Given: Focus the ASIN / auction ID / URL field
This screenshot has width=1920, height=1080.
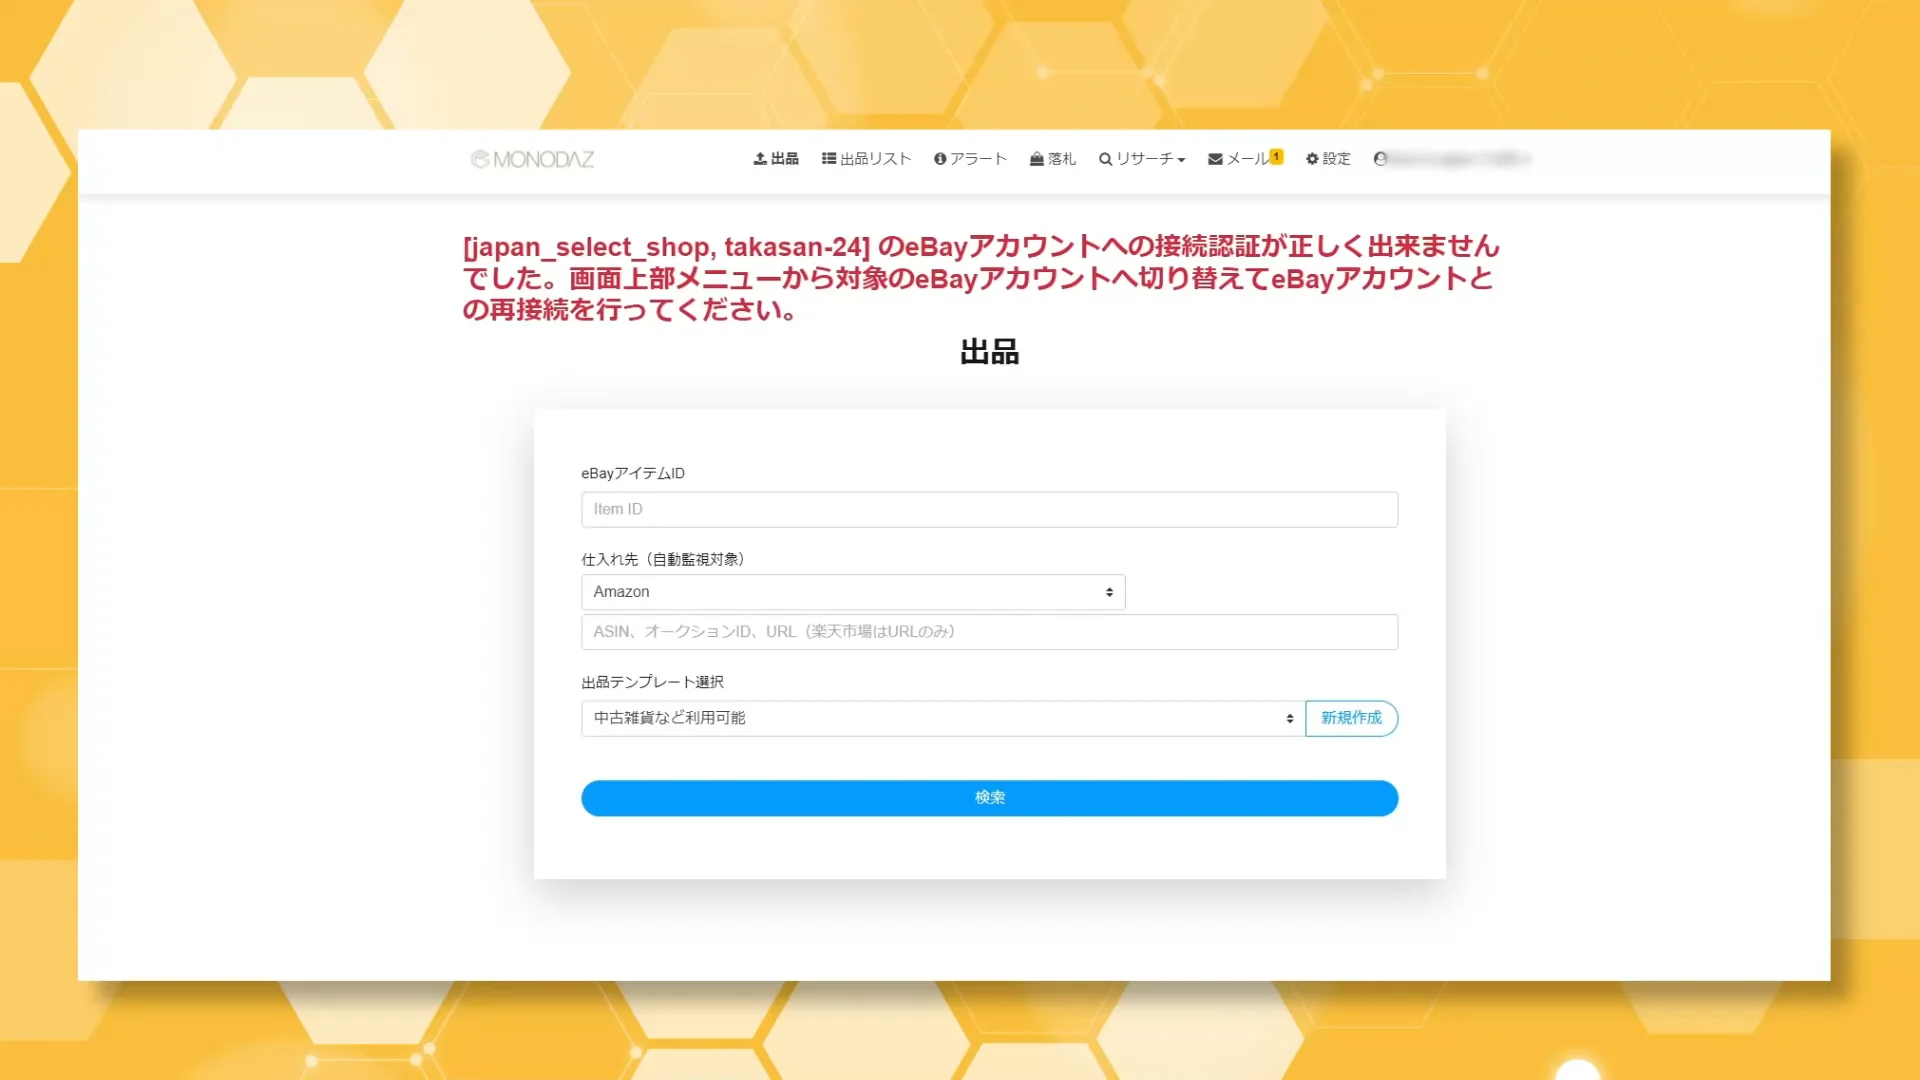Looking at the screenshot, I should (989, 632).
